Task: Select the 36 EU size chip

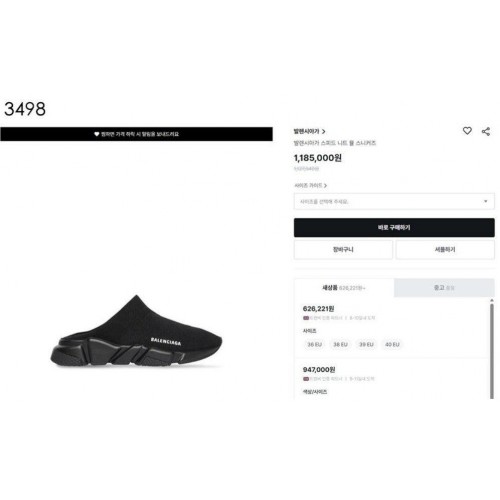Action: coord(314,344)
